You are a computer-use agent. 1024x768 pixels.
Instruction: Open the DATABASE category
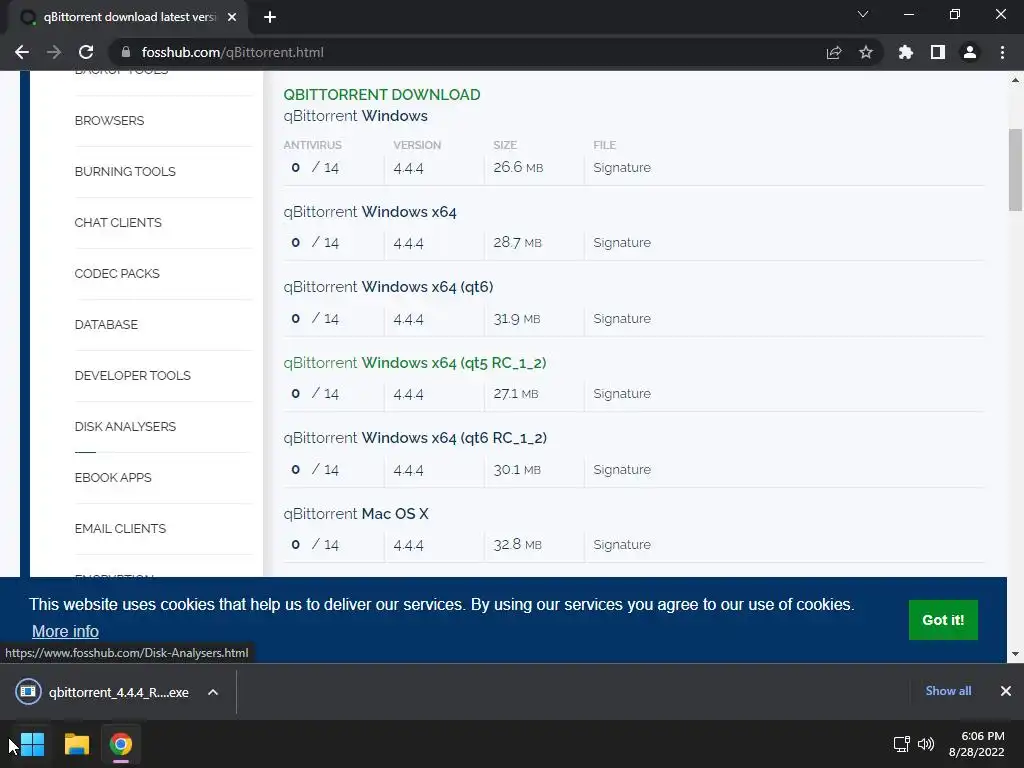click(106, 325)
